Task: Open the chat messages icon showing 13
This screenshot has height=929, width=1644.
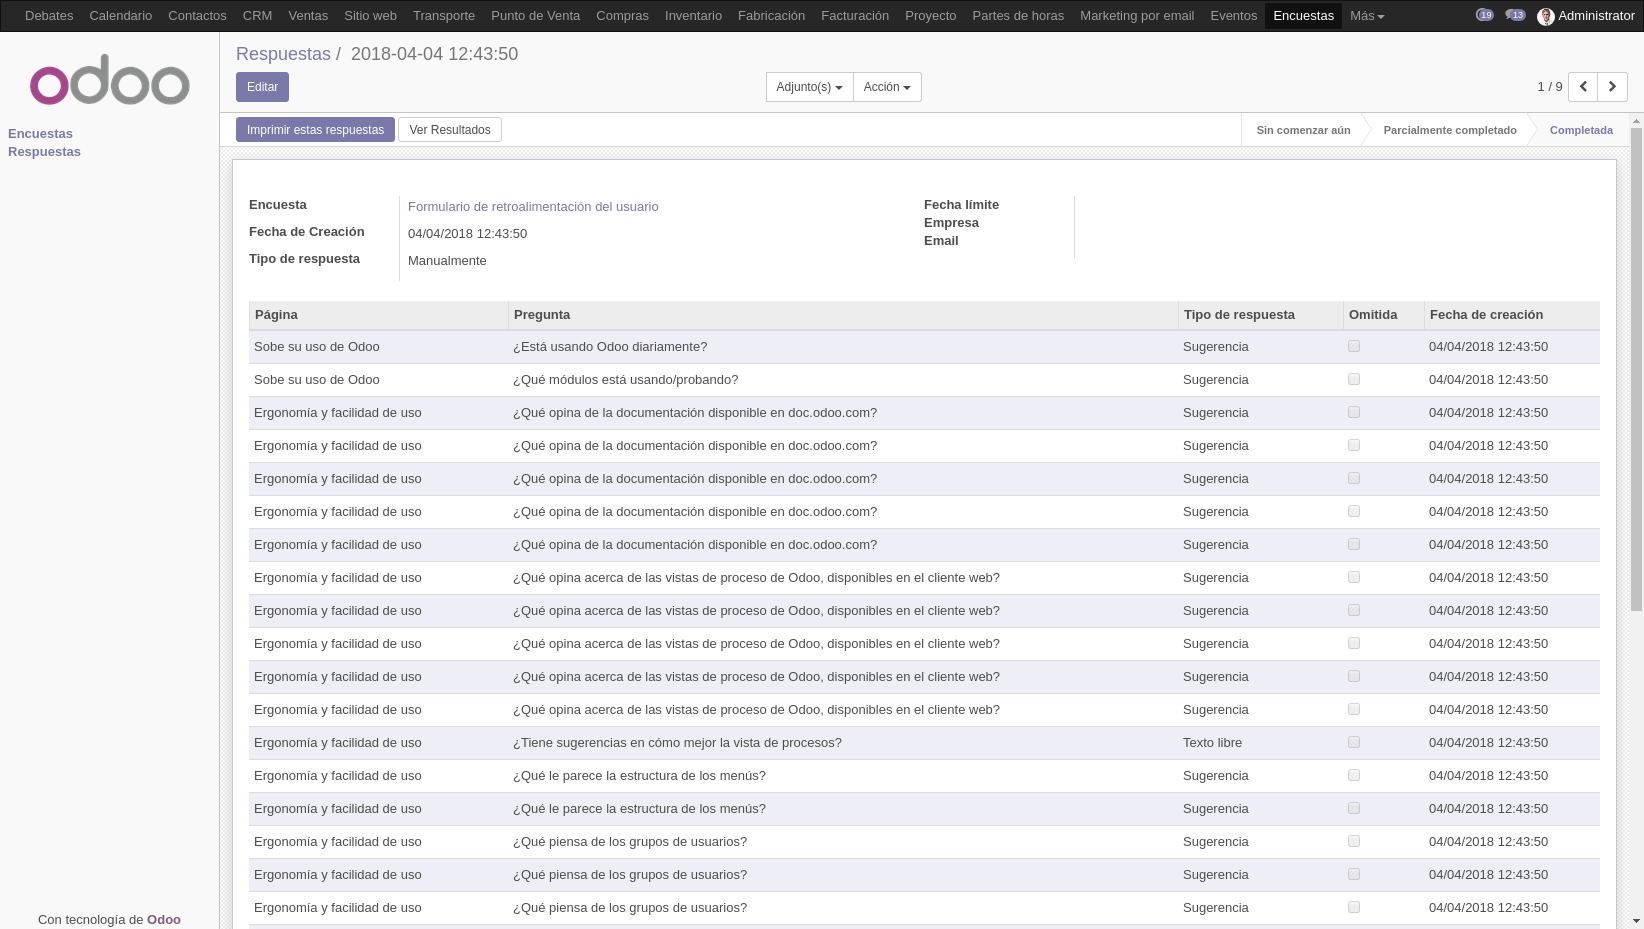Action: tap(1516, 15)
